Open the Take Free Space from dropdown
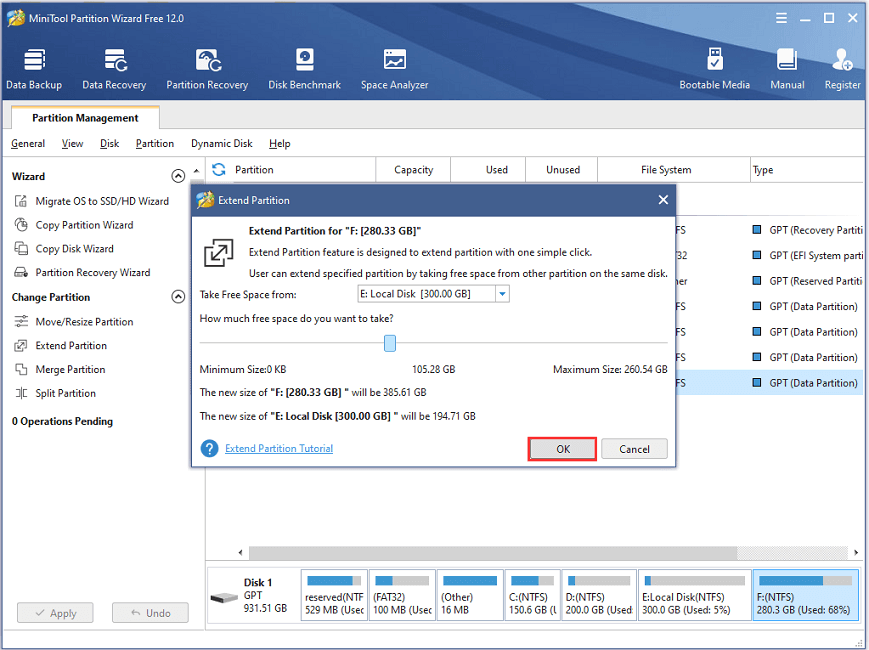Viewport: 869px width, 650px height. [x=502, y=294]
